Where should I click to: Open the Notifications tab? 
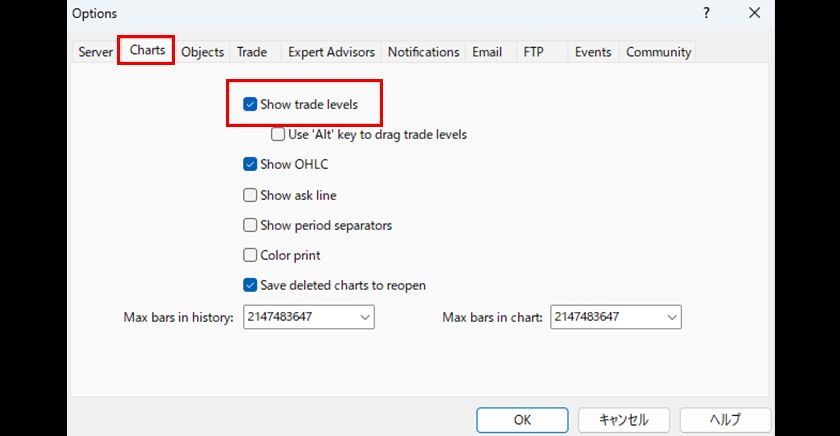pyautogui.click(x=423, y=52)
